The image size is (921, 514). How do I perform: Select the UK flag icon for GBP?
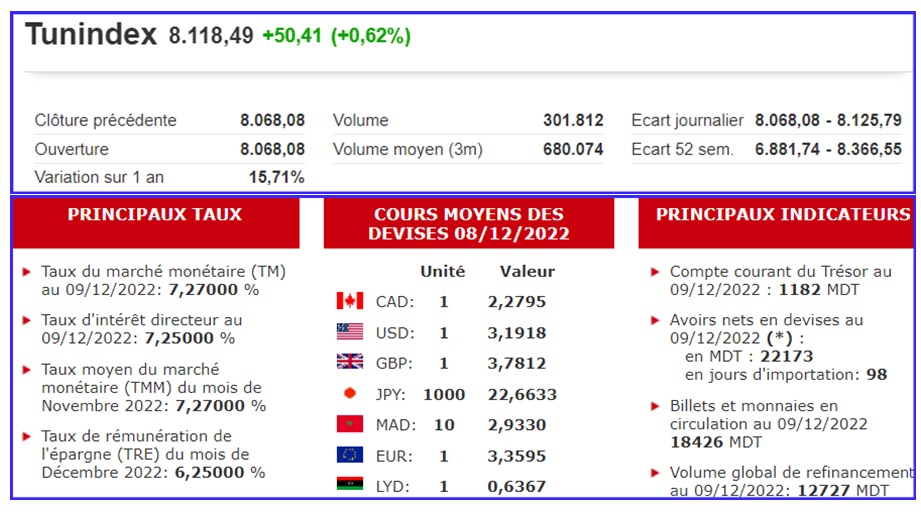[x=349, y=361]
